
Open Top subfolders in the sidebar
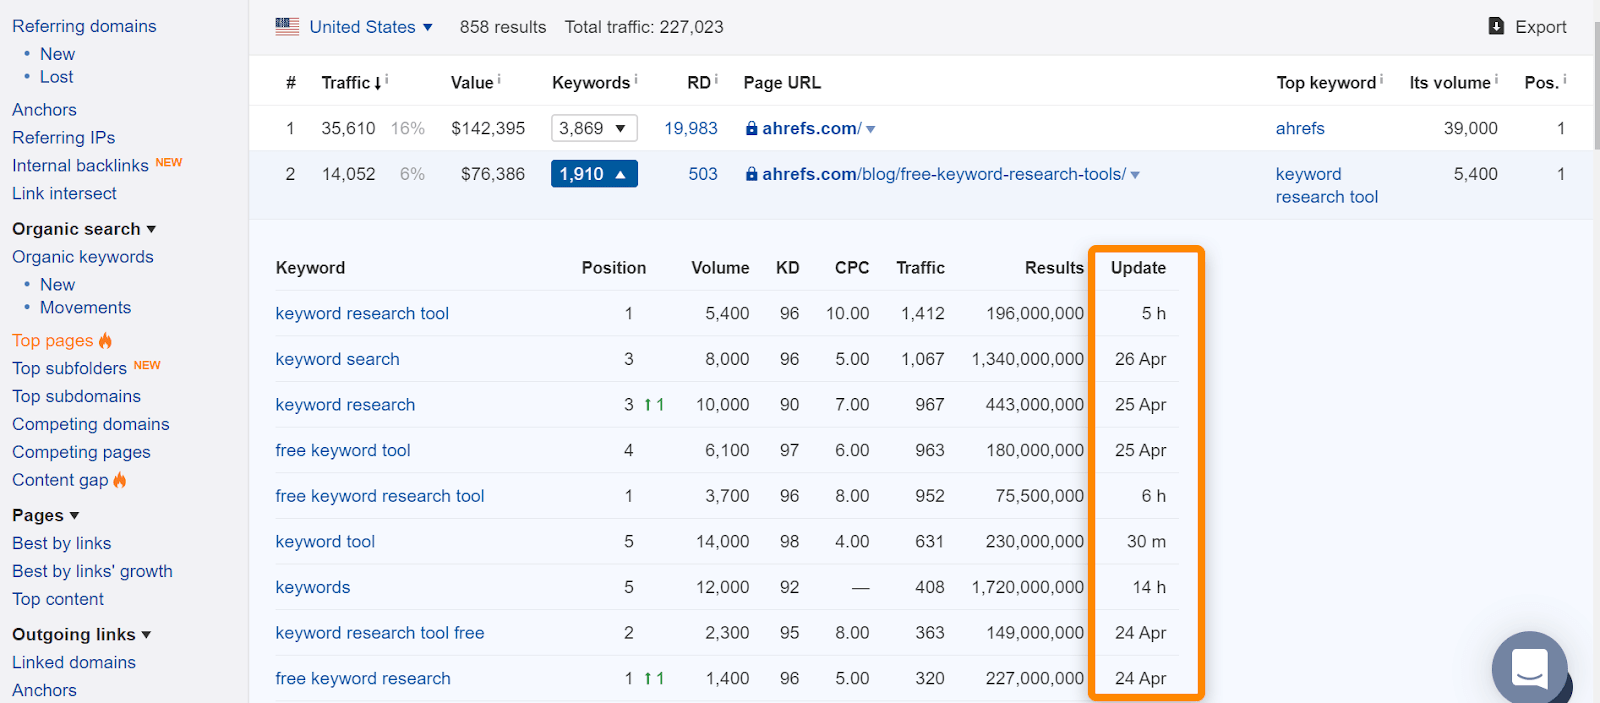[69, 368]
